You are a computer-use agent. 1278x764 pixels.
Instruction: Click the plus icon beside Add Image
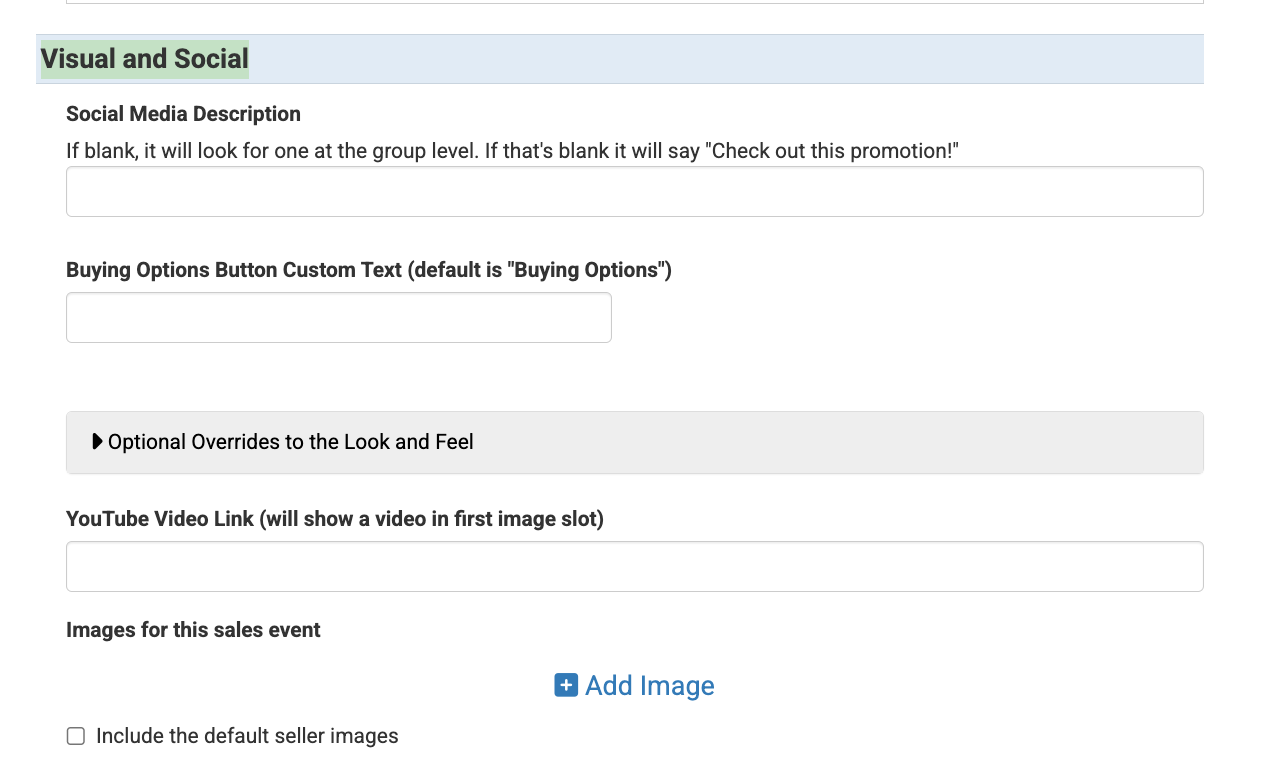(566, 685)
